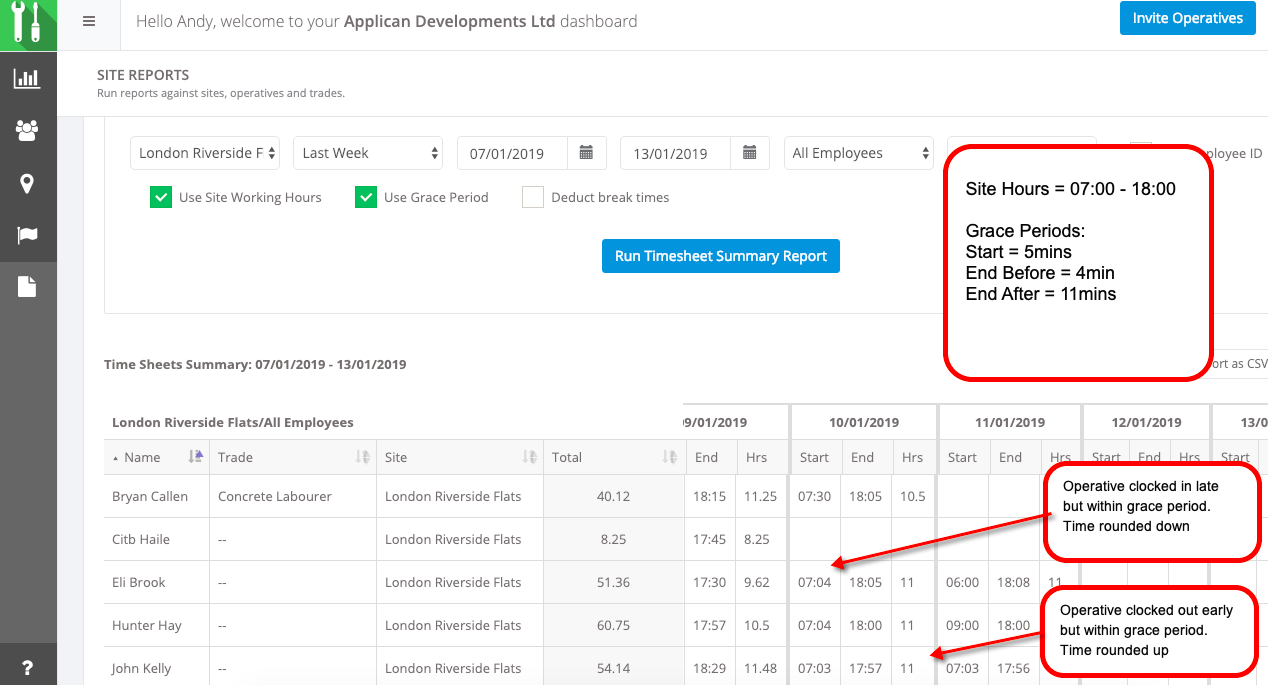Click the question mark help icon
The image size is (1268, 685).
point(27,667)
